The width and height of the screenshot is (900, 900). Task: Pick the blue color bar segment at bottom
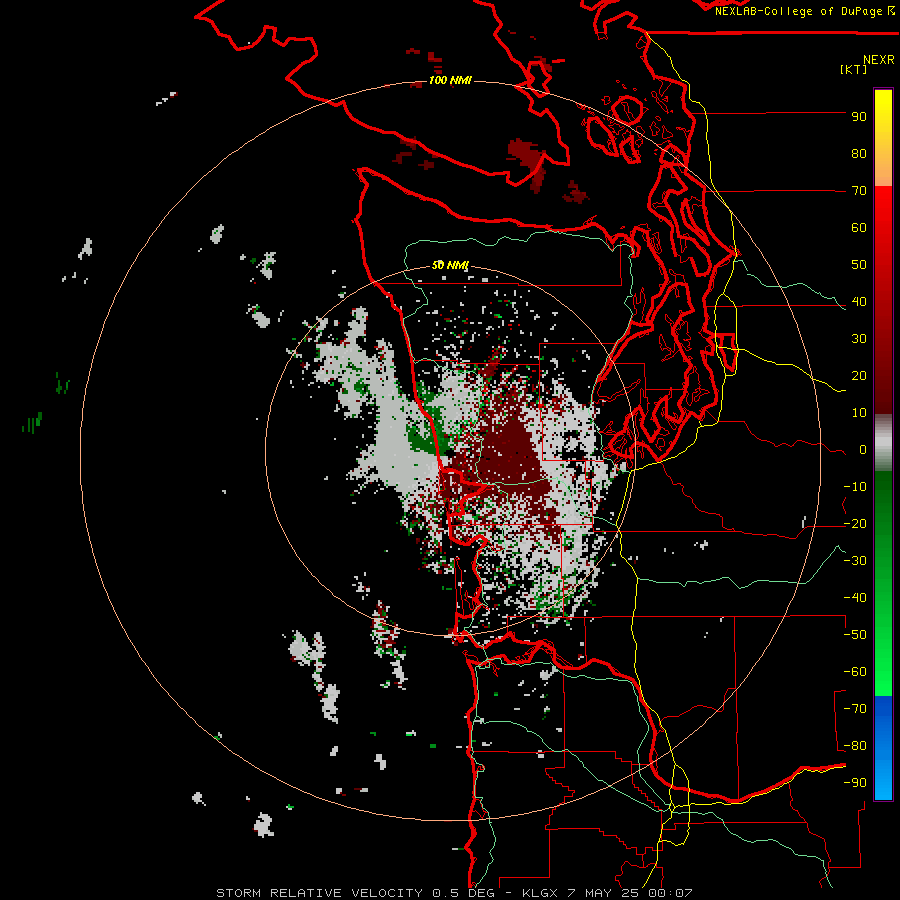tap(883, 747)
